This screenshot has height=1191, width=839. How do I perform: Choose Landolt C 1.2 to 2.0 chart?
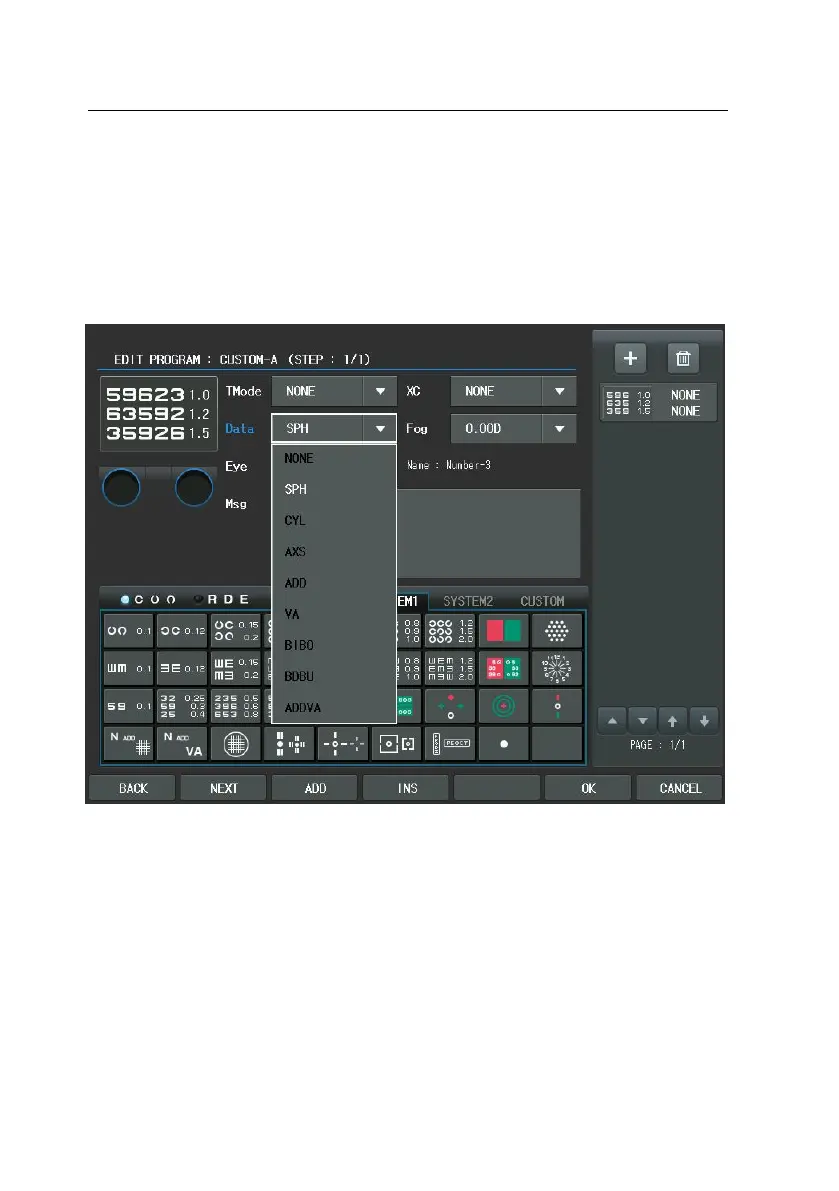(x=450, y=631)
